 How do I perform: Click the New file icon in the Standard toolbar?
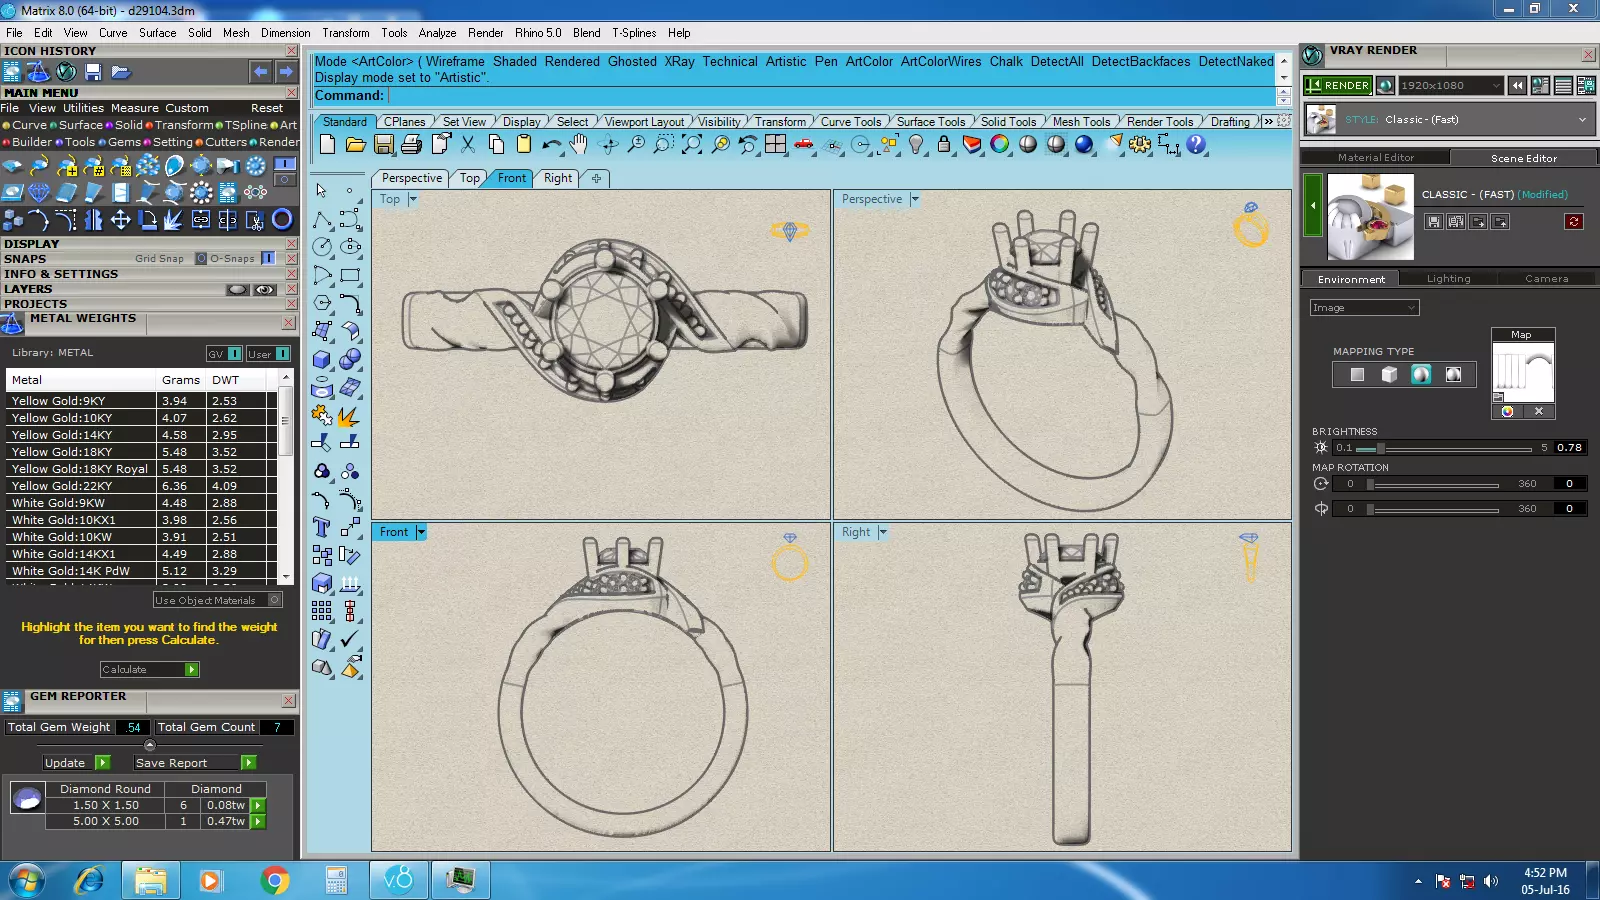327,145
